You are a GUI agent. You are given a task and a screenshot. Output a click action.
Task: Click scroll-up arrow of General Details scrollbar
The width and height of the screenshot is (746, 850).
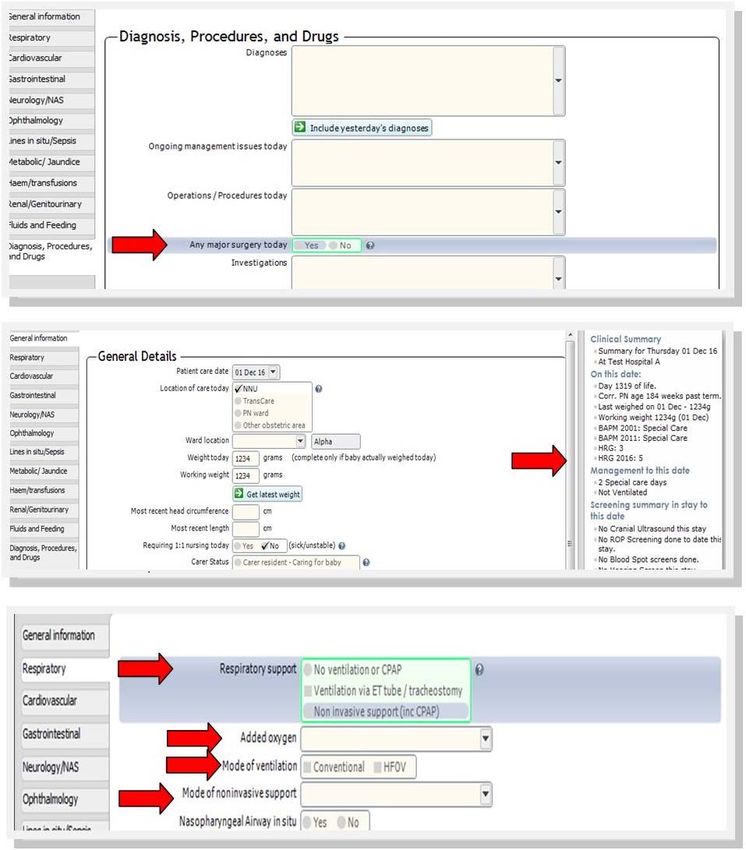(x=570, y=336)
